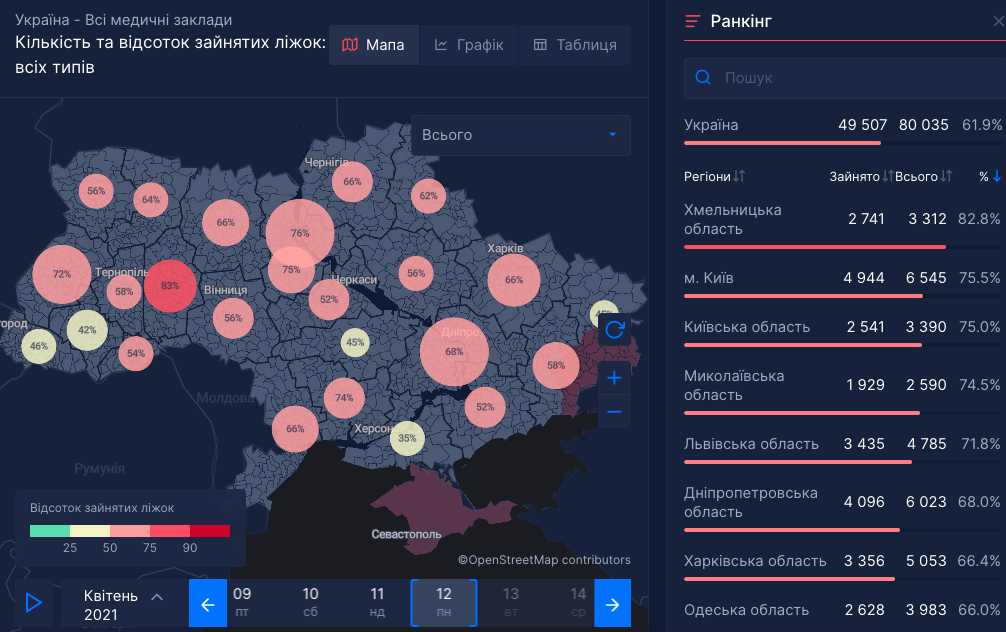Click the pale yellow legend swatch
The height and width of the screenshot is (632, 1006).
tap(90, 531)
